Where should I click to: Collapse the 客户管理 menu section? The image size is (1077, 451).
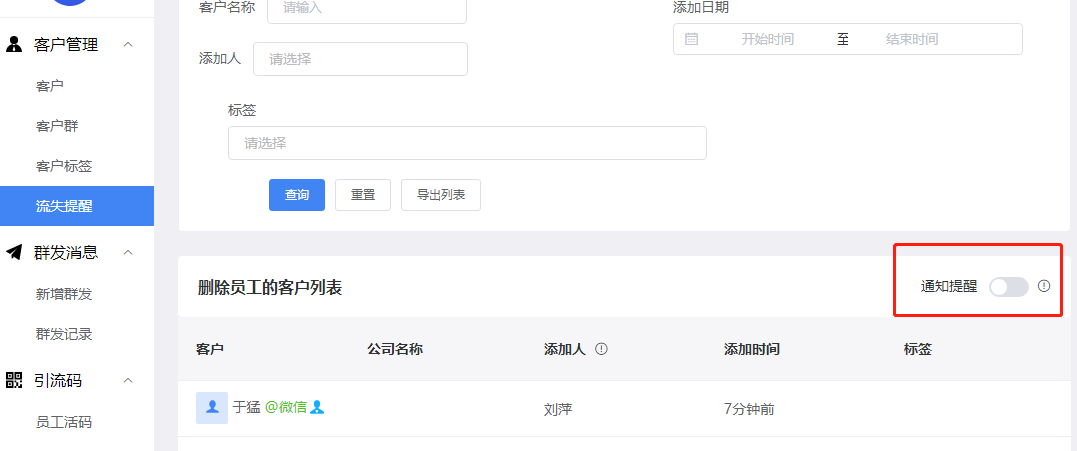128,45
